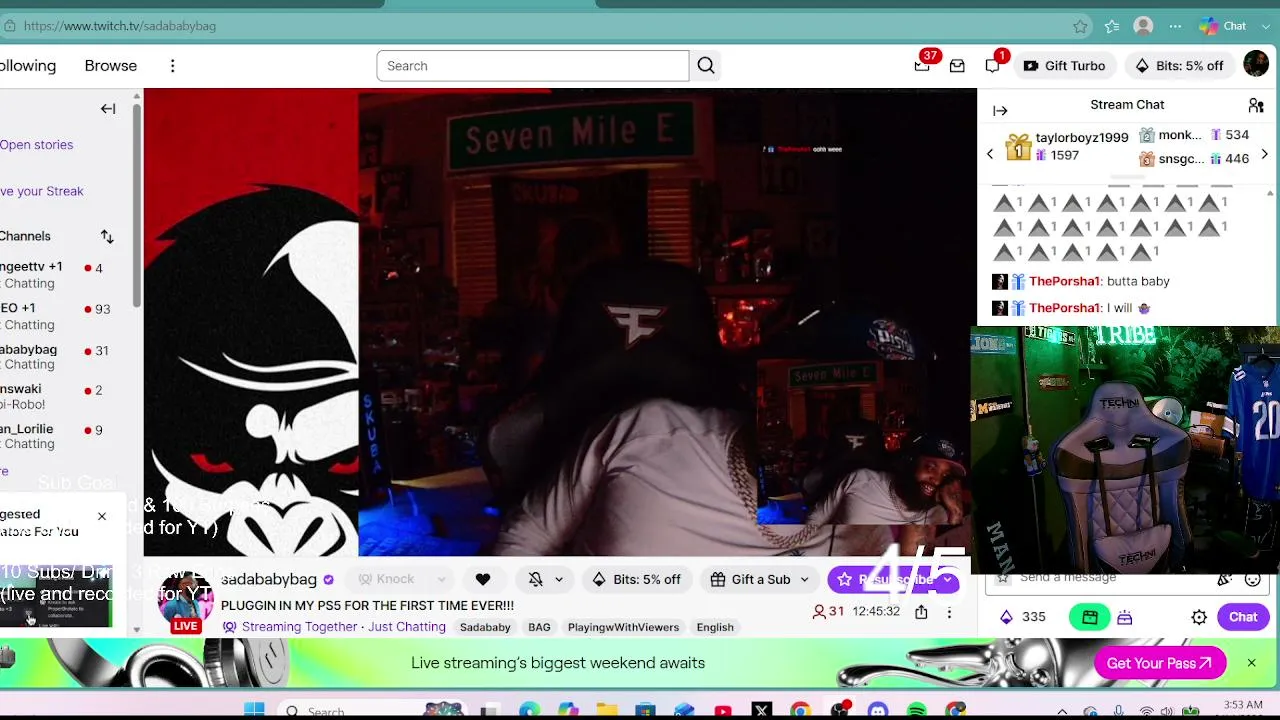Sort followed channels with arrows icon

coord(107,236)
